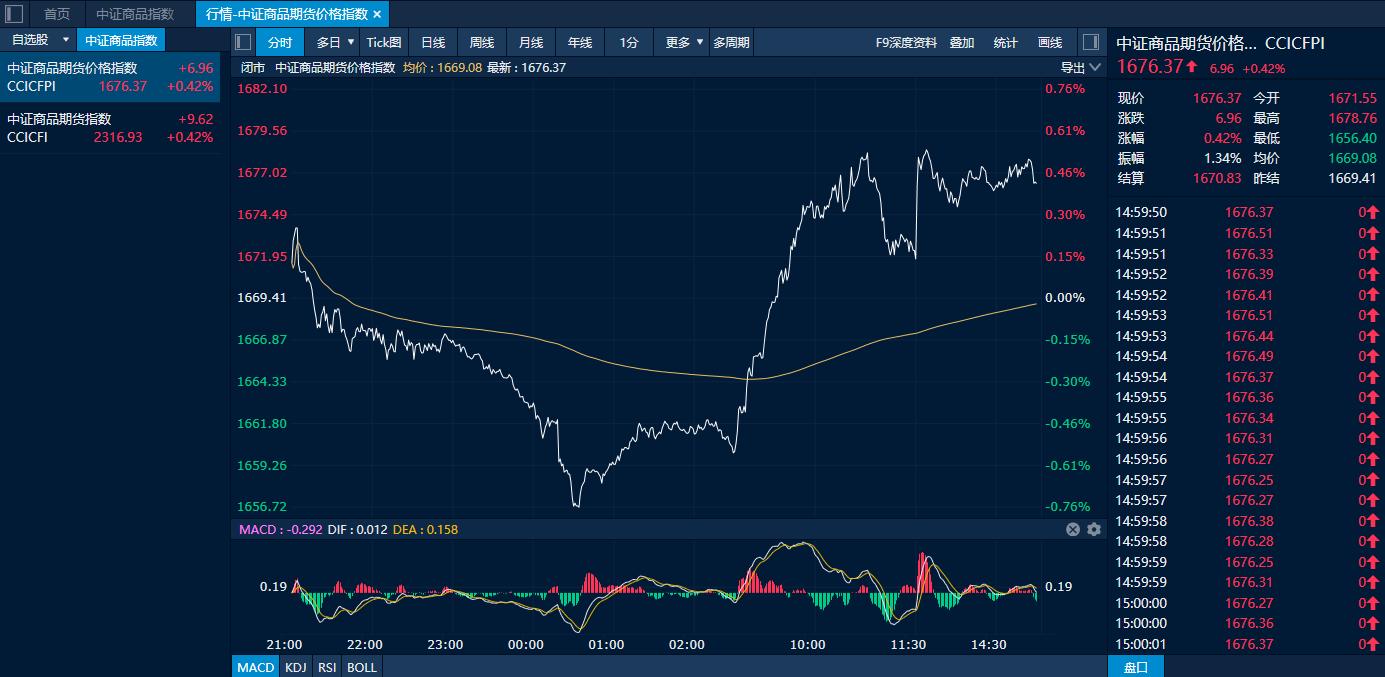Toggle the main left sidebar panel icon
The image size is (1385, 677).
(x=14, y=14)
